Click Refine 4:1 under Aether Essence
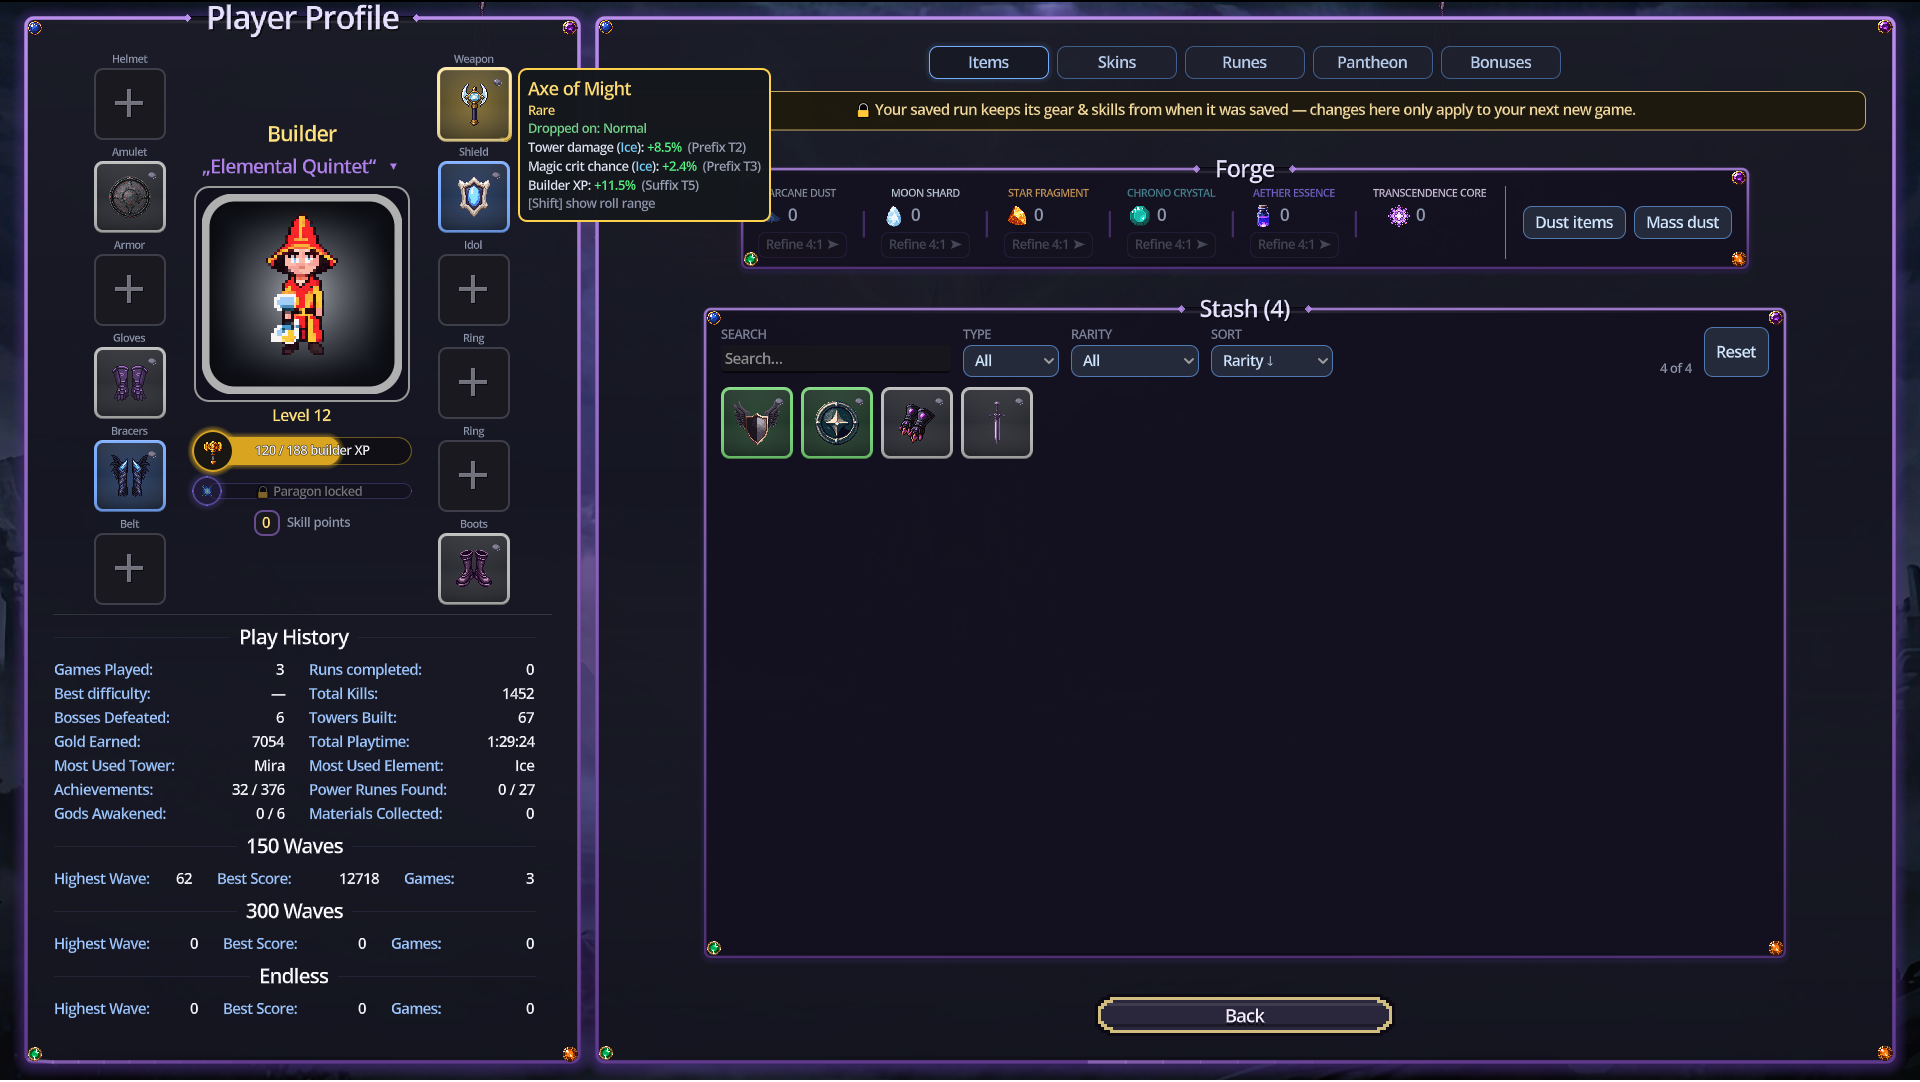Image resolution: width=1920 pixels, height=1082 pixels. 1293,245
